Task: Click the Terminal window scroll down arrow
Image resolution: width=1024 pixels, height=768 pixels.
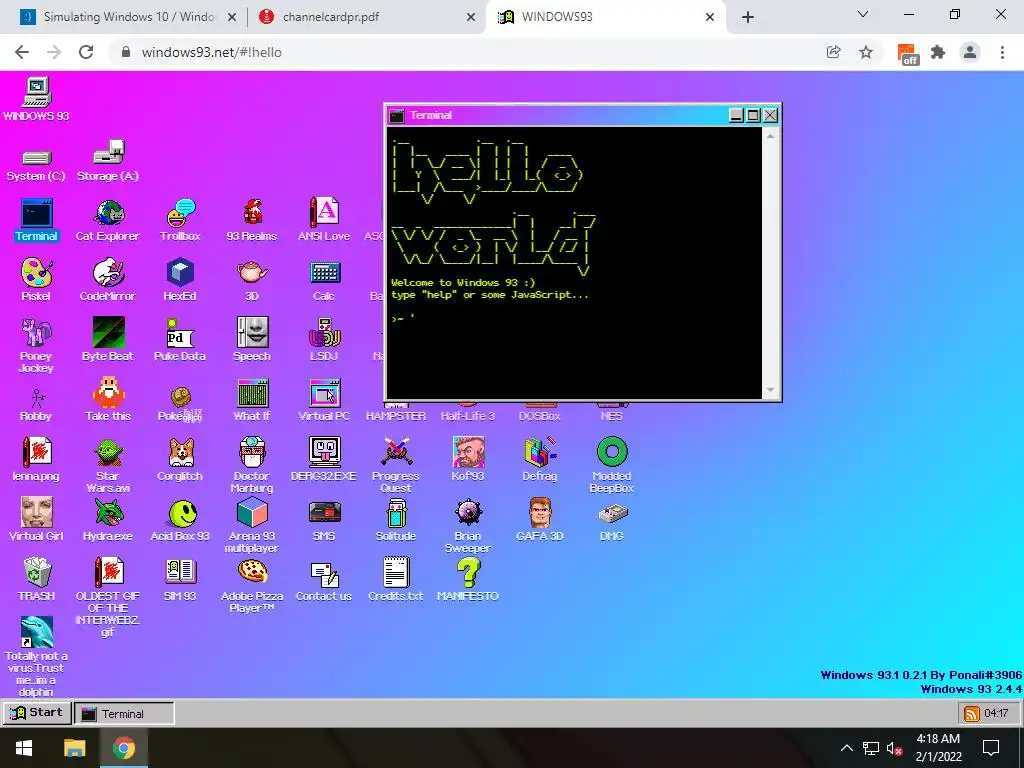Action: pyautogui.click(x=770, y=391)
